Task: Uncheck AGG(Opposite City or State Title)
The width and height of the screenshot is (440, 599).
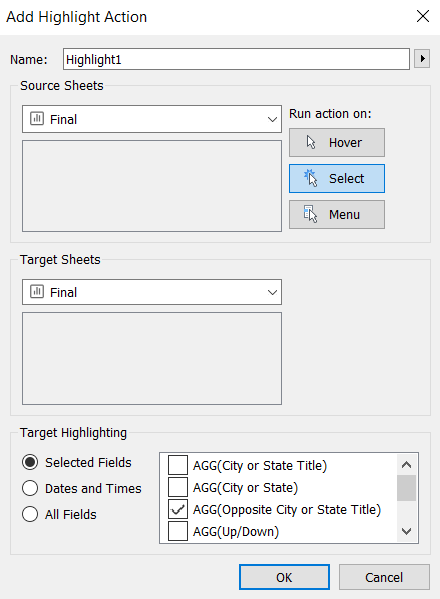Action: pyautogui.click(x=178, y=509)
